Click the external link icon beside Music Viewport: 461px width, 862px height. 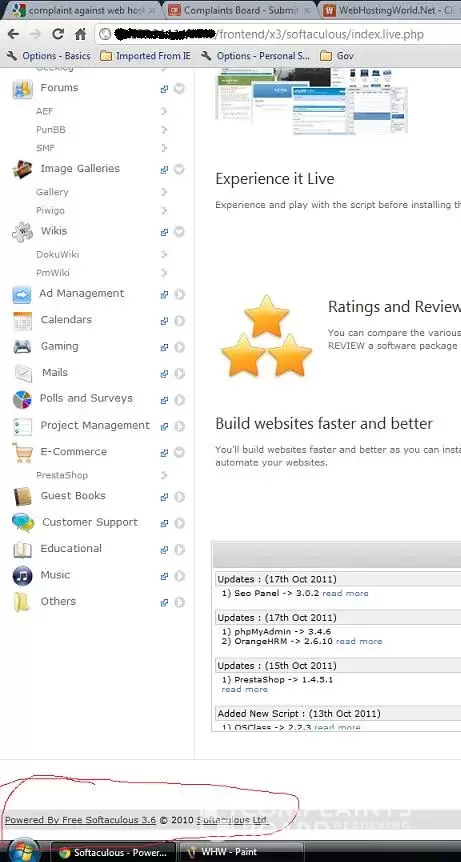point(164,576)
